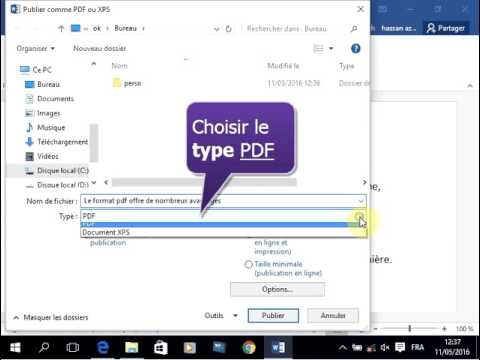The image size is (480, 360).
Task: Open the Options... button
Action: (x=277, y=289)
